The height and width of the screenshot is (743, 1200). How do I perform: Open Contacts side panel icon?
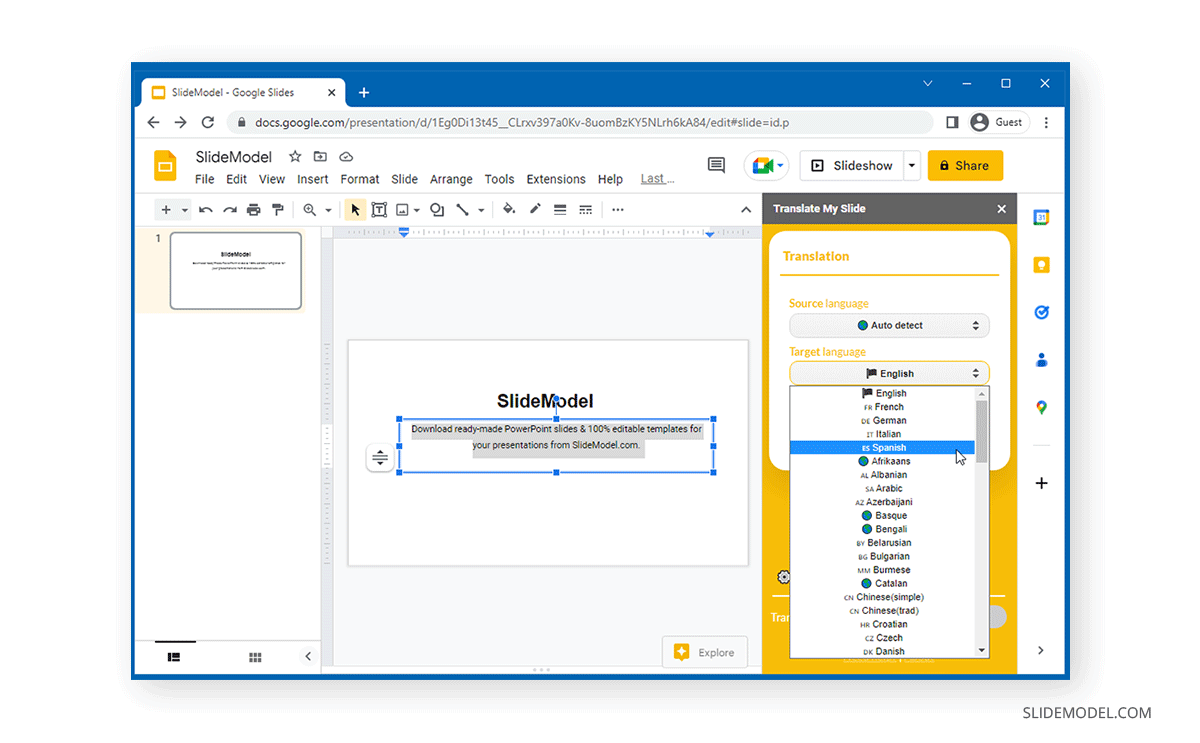1041,360
